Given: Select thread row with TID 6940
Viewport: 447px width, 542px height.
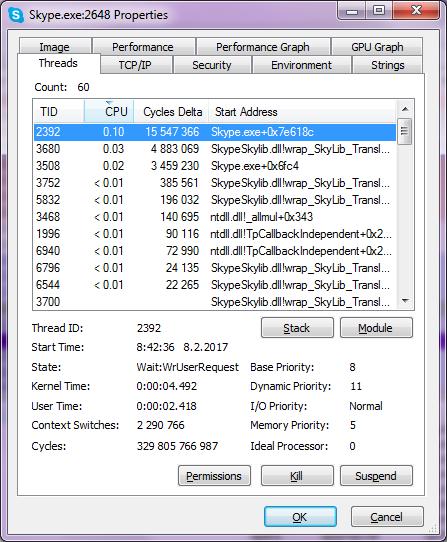Looking at the screenshot, I should (215, 251).
